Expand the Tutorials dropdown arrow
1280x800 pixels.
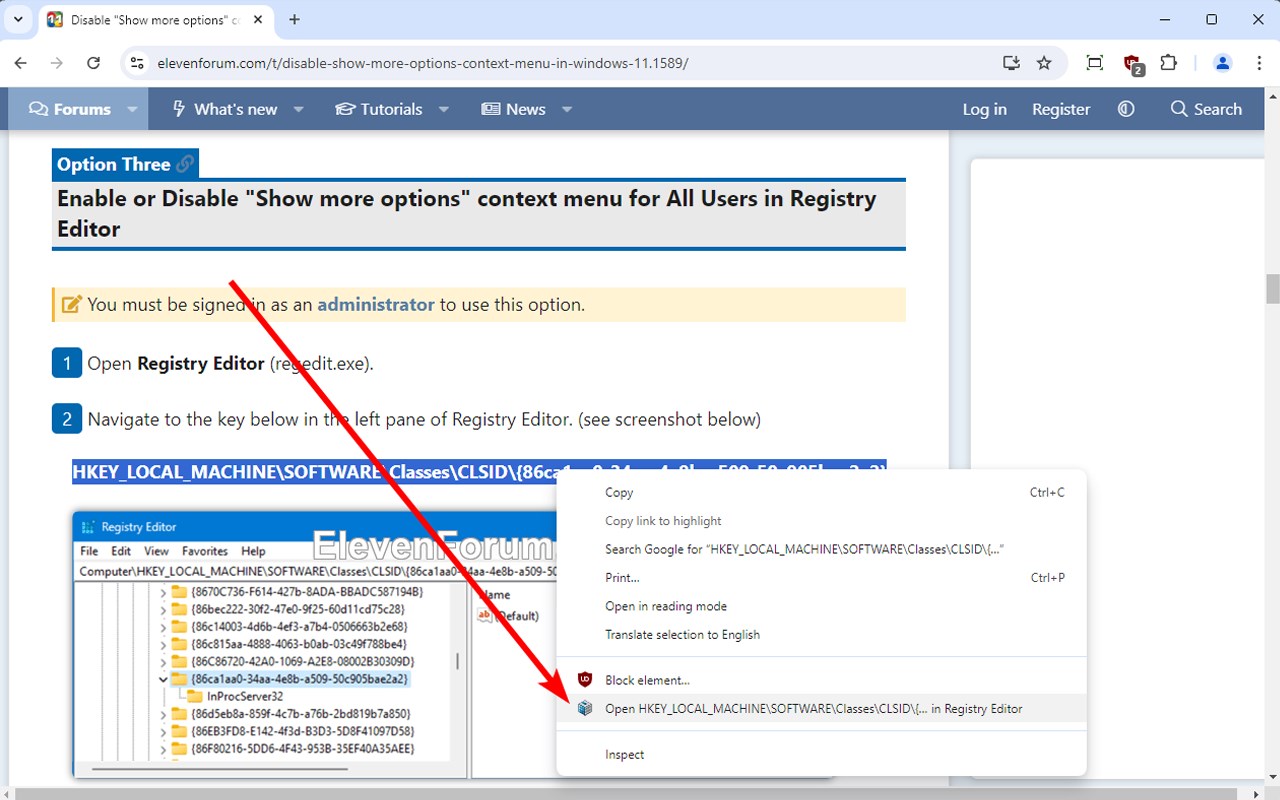(x=443, y=109)
